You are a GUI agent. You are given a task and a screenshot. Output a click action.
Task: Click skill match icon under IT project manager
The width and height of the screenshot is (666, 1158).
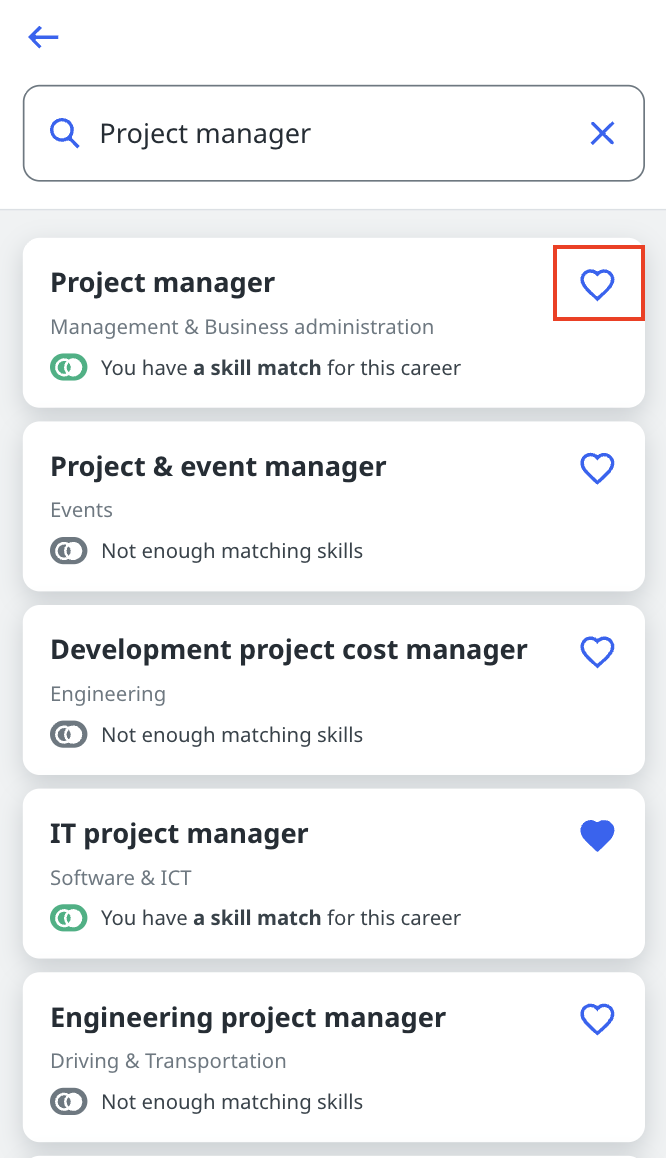click(69, 918)
